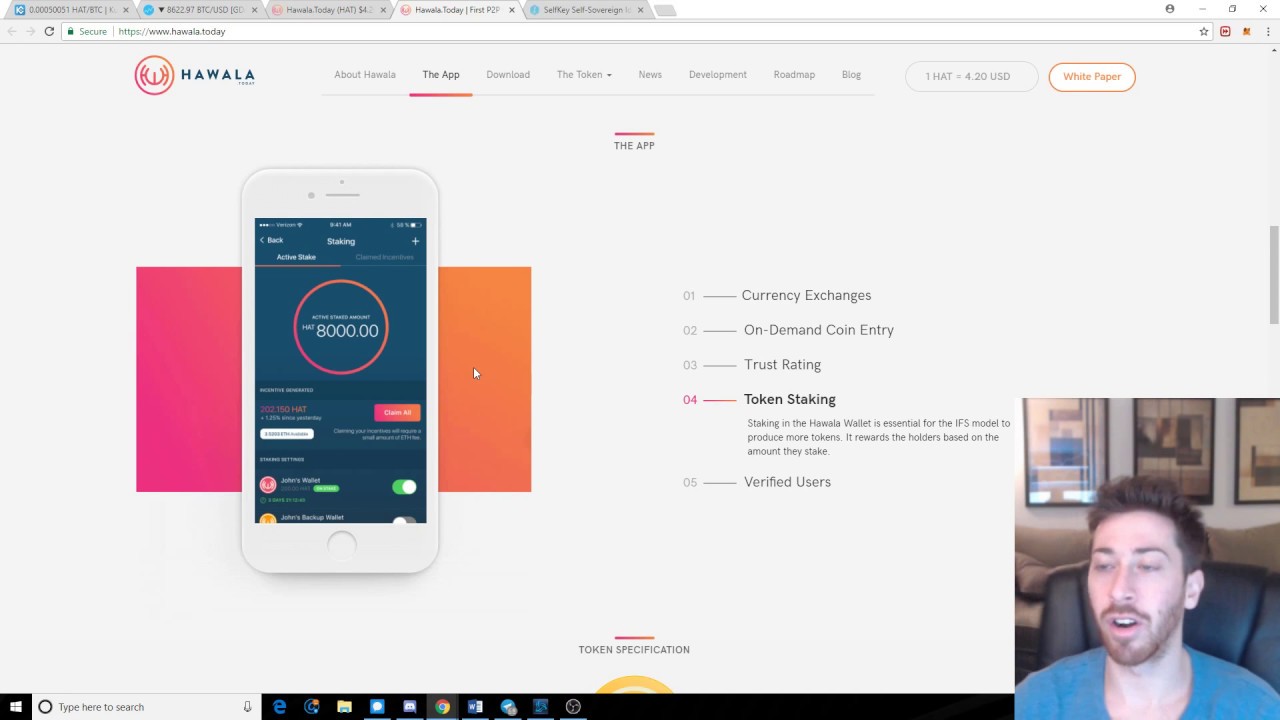The width and height of the screenshot is (1280, 720).
Task: Close the SelfKey Self-Sovereign tab
Action: pos(641,10)
